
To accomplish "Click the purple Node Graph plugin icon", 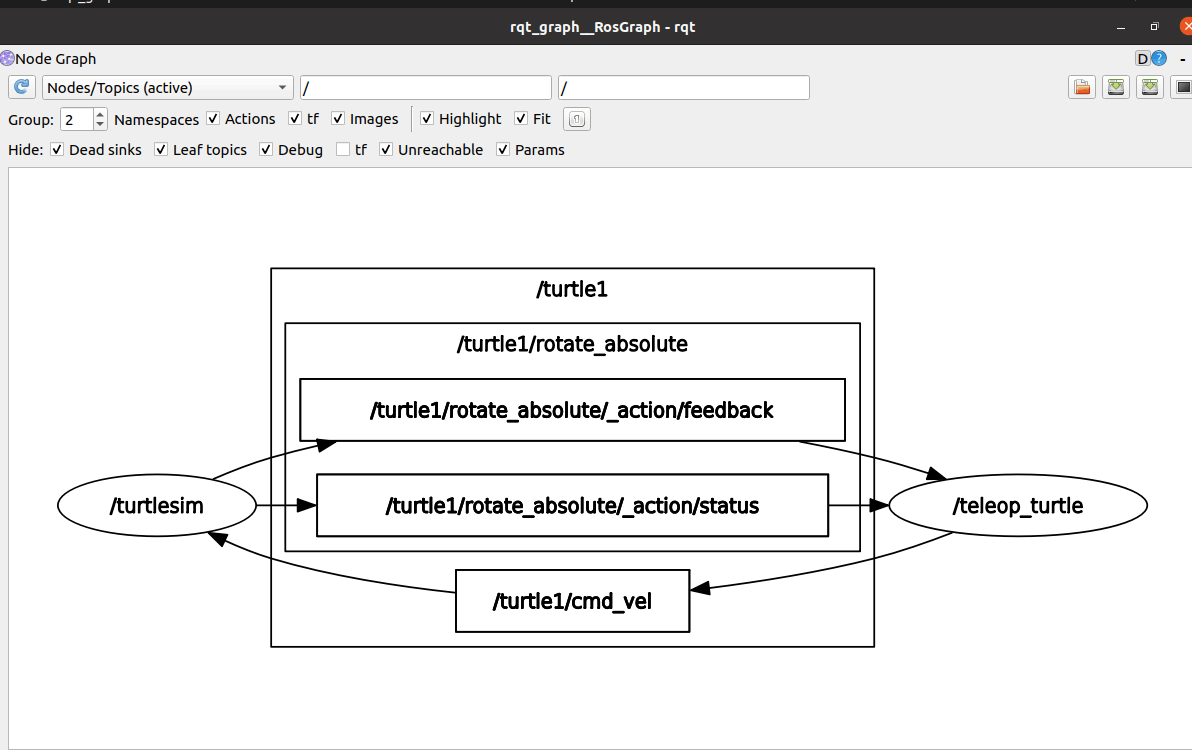I will tap(7, 59).
